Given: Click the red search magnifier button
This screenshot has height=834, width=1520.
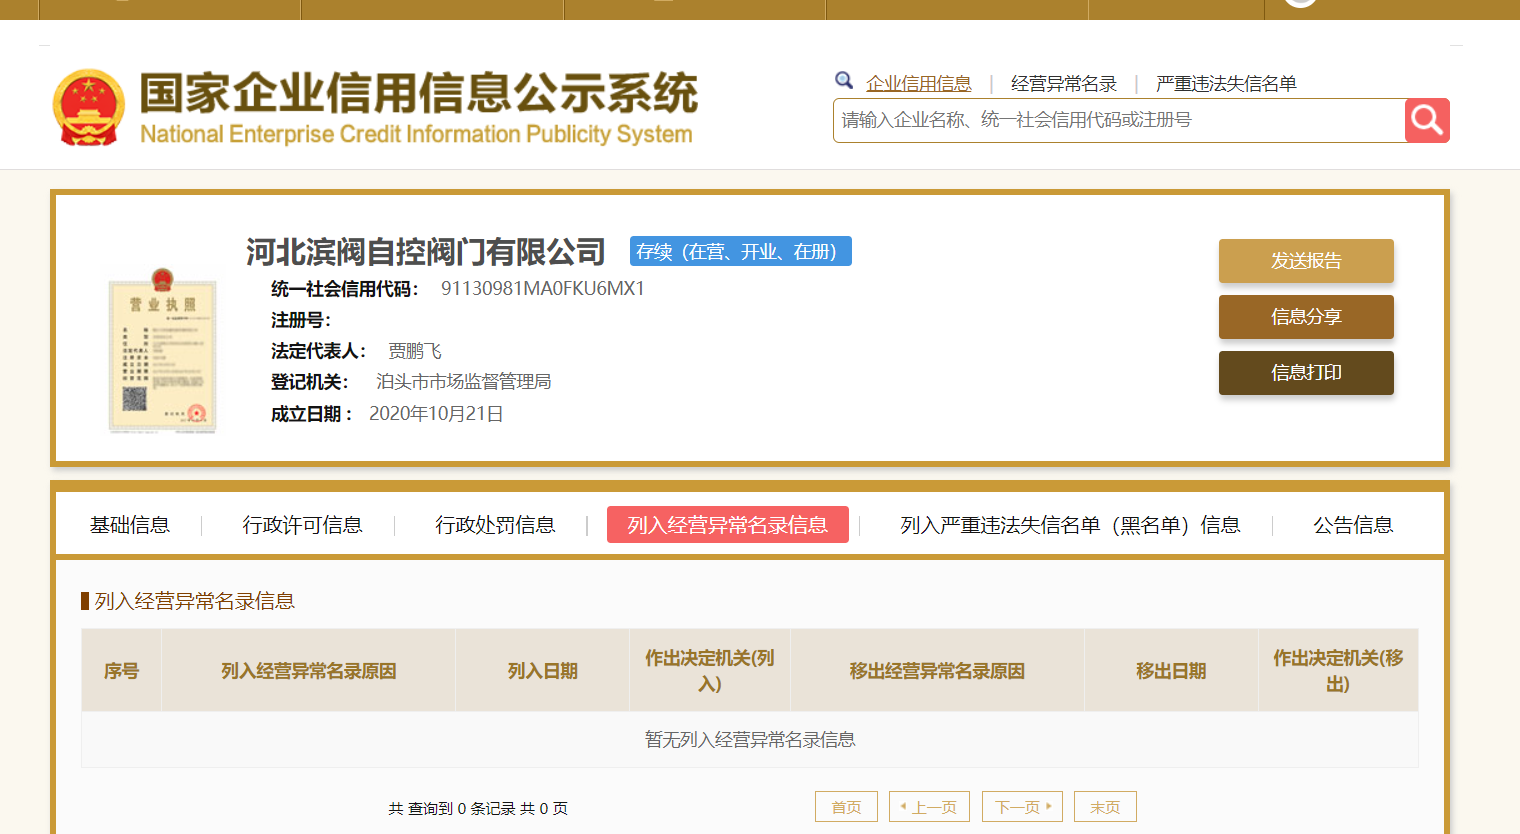Looking at the screenshot, I should [x=1427, y=121].
